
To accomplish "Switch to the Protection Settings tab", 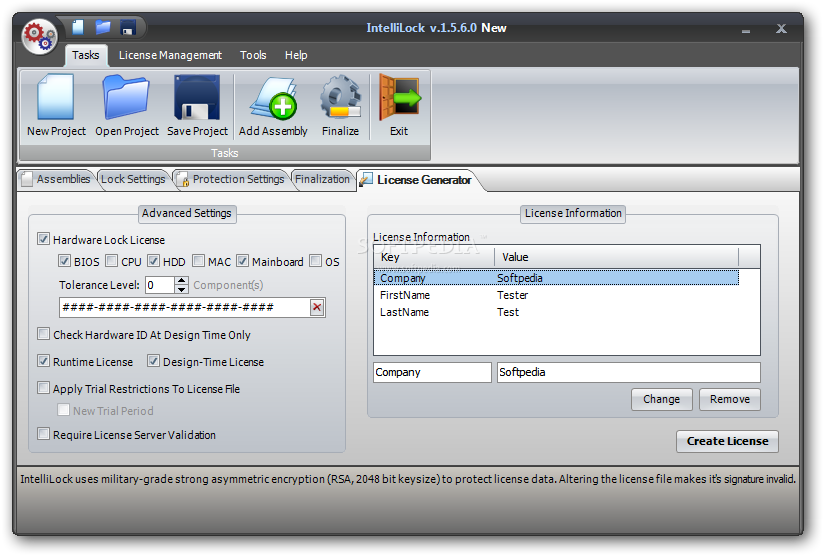I will tap(232, 179).
